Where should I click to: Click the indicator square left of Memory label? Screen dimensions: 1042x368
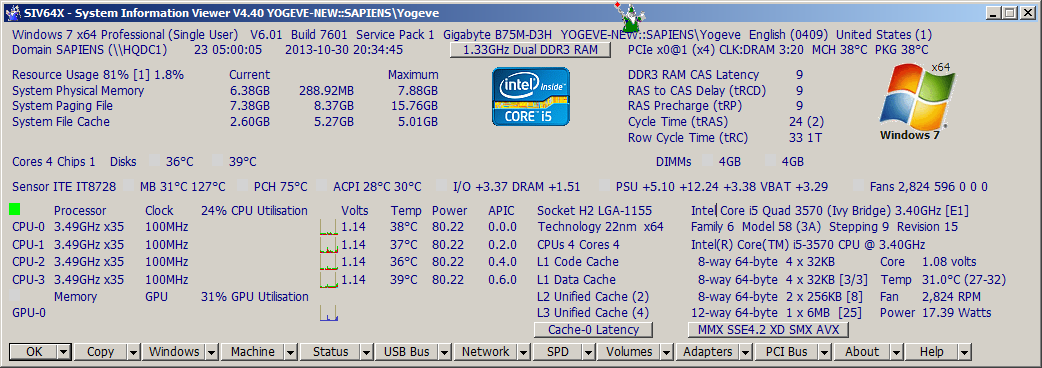click(x=15, y=296)
